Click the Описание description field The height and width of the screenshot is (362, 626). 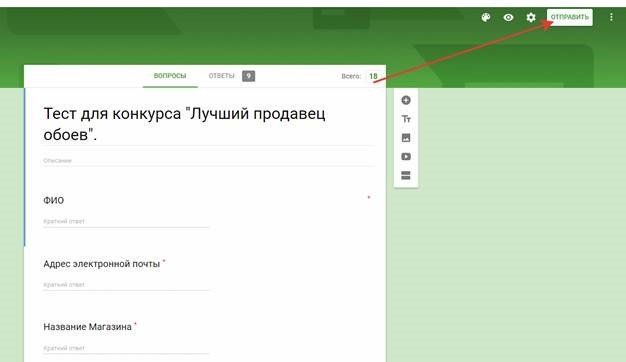(209, 160)
